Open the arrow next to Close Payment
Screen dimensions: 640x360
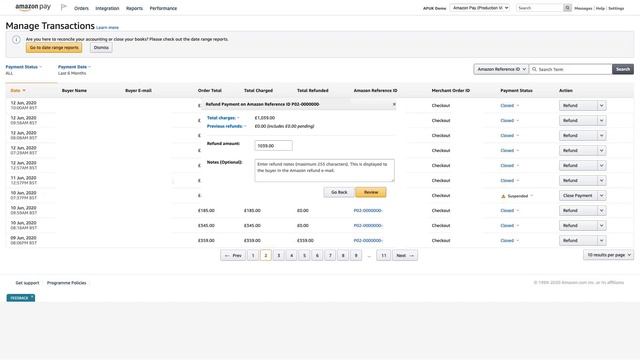point(601,196)
